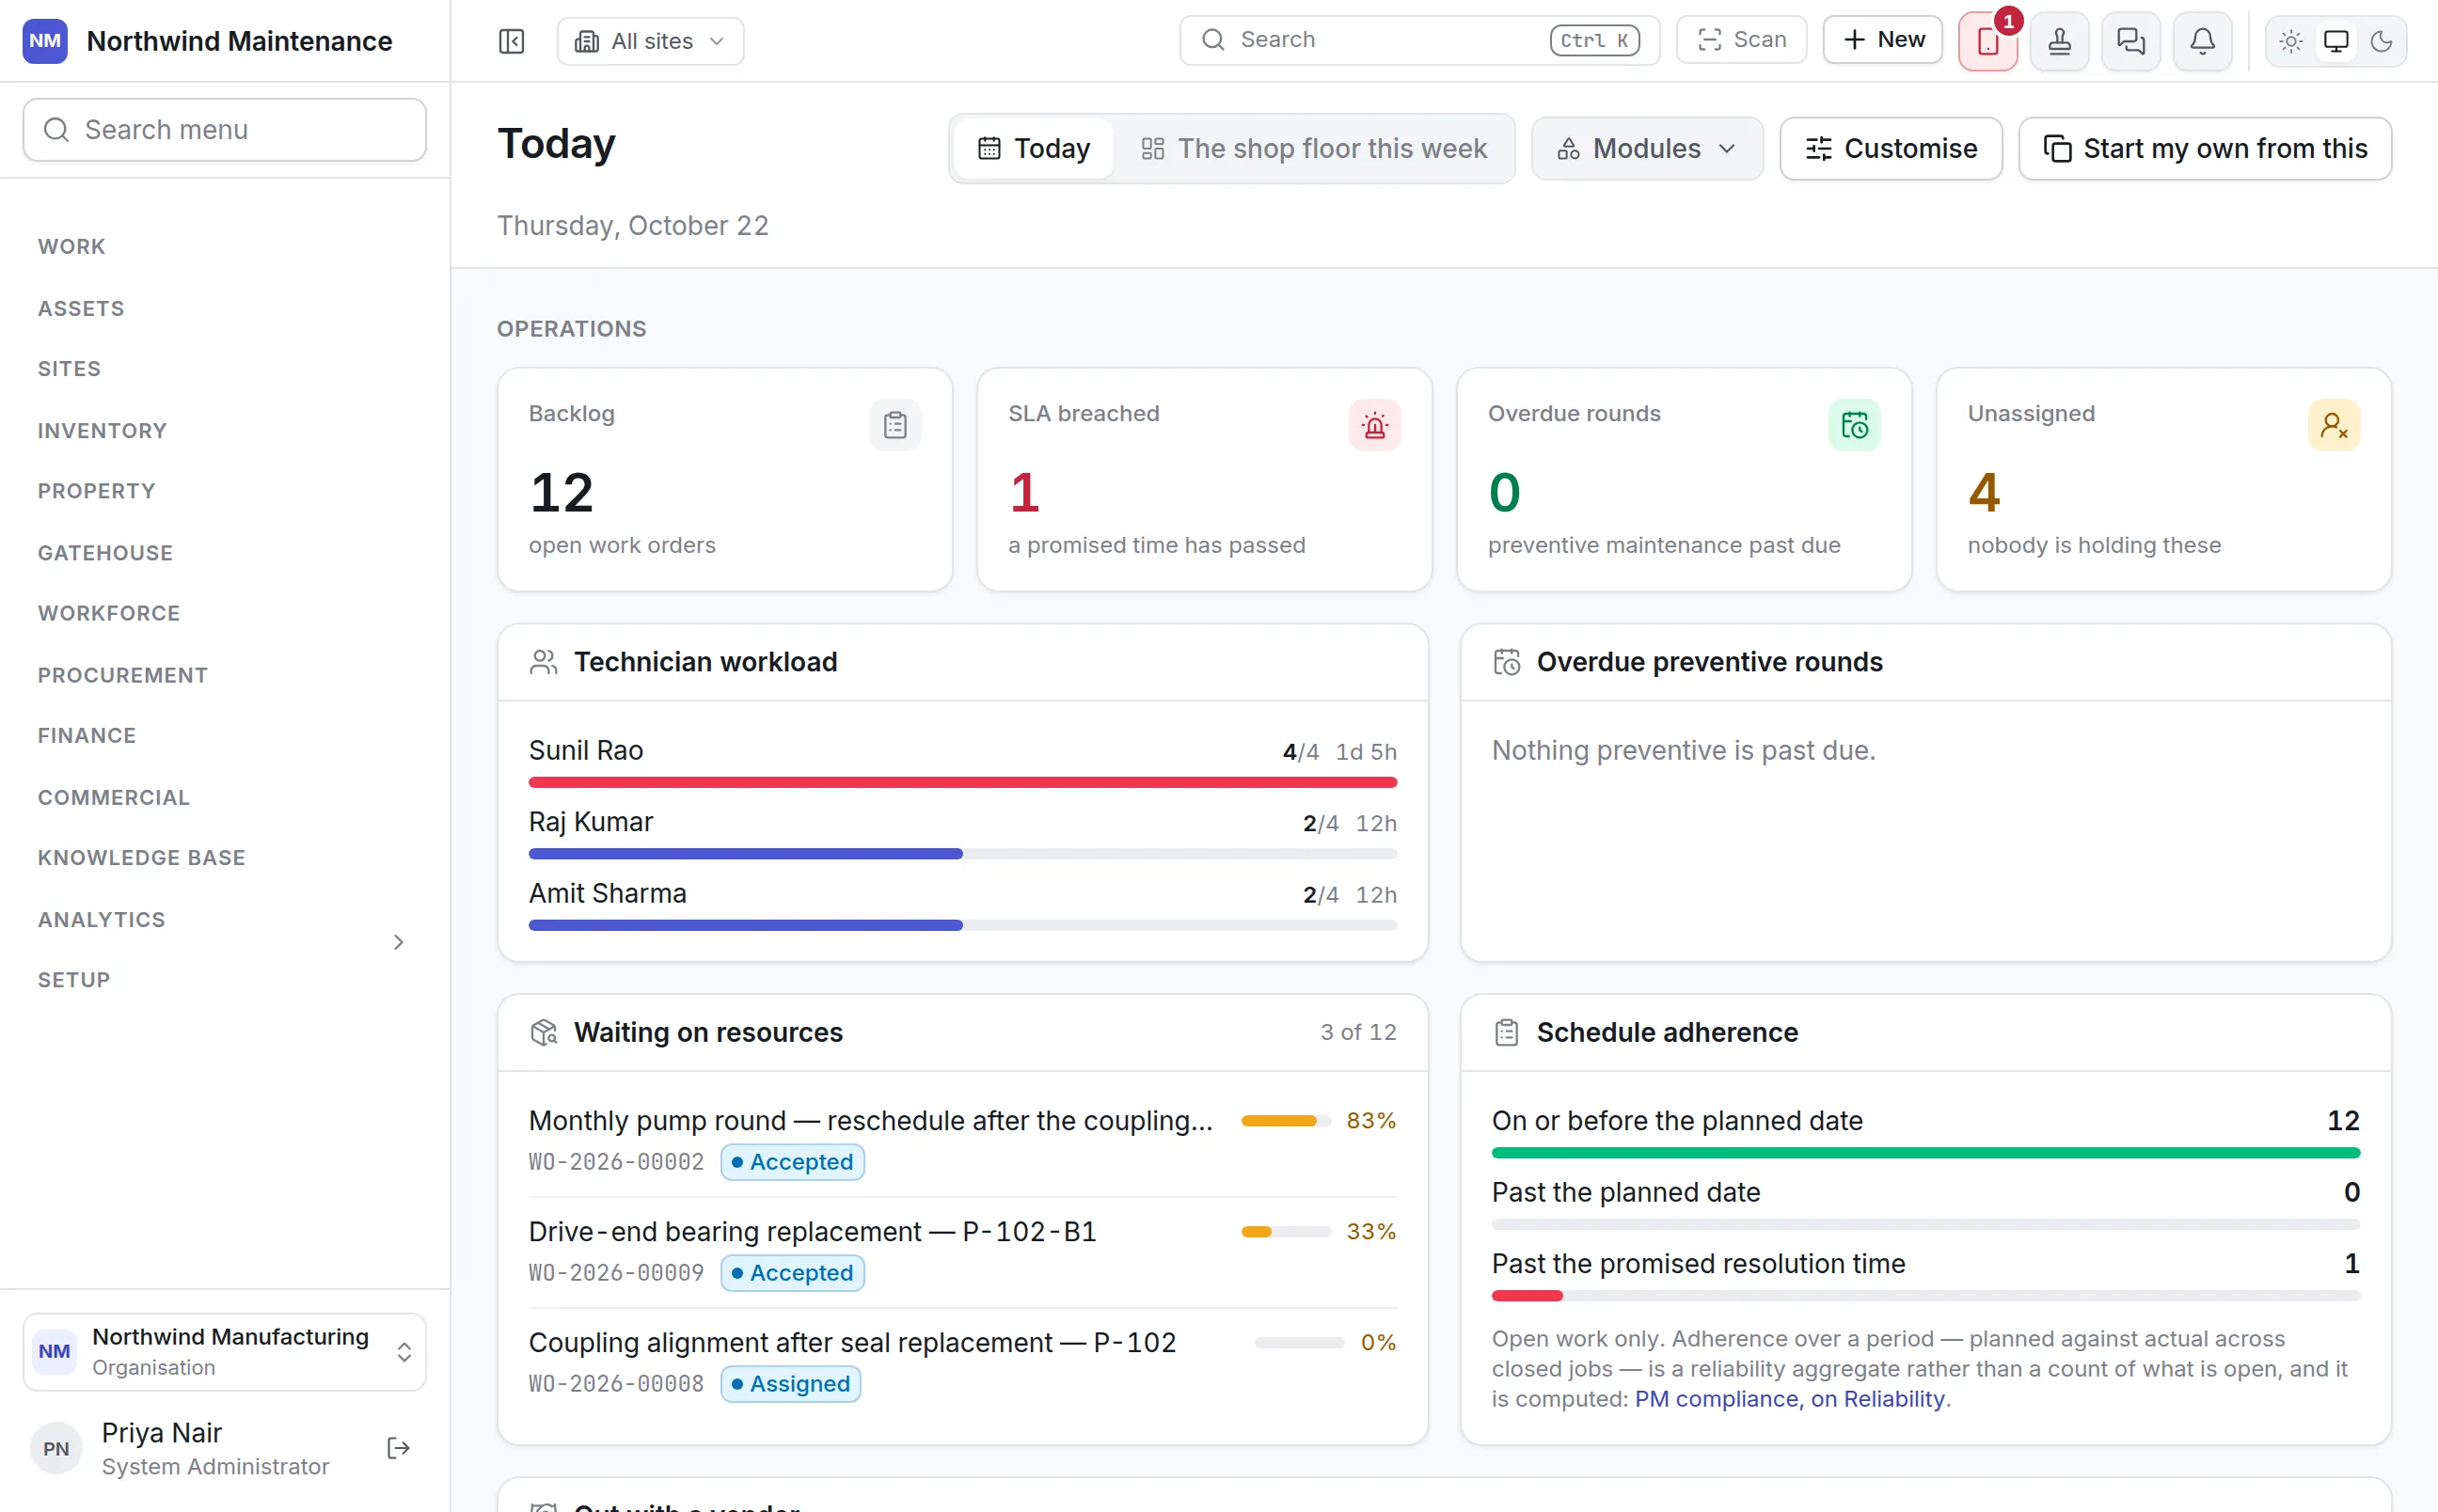
Task: Click the Schedule adherence clipboard icon
Action: point(1506,1032)
